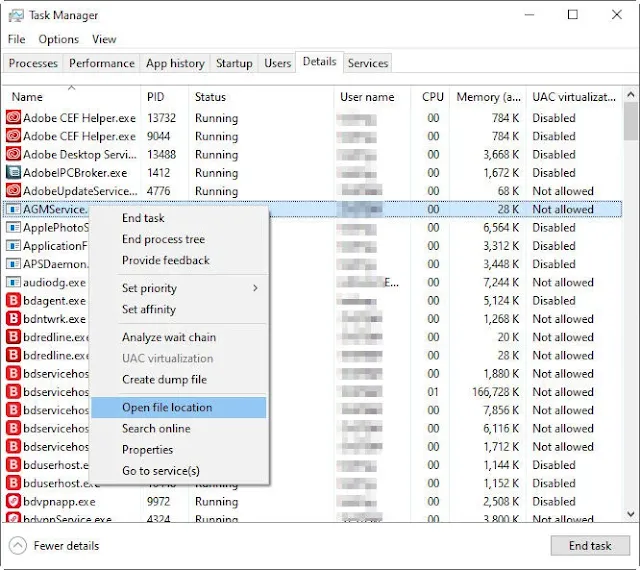This screenshot has height=570, width=640.
Task: Click the Adobe Desktop Service icon
Action: [x=13, y=154]
